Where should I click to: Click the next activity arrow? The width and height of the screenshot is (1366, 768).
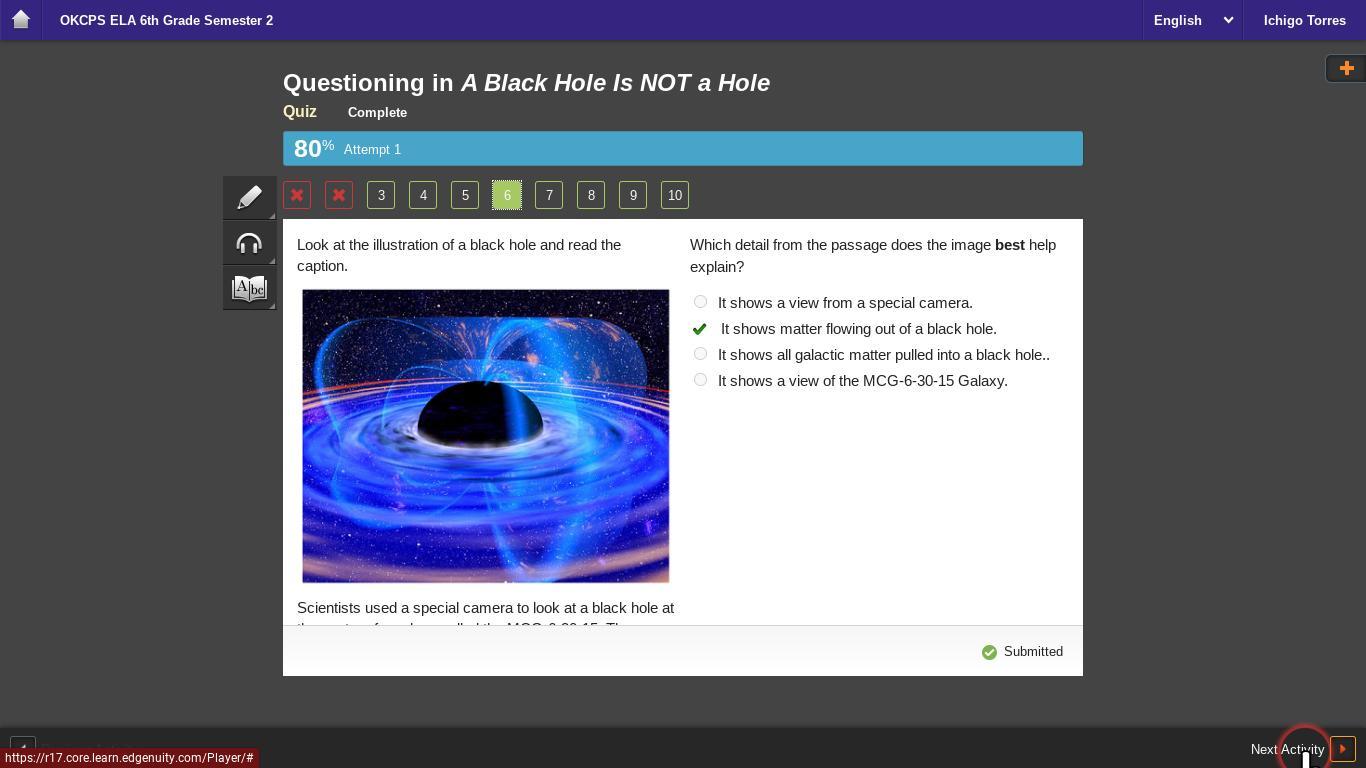click(1343, 748)
